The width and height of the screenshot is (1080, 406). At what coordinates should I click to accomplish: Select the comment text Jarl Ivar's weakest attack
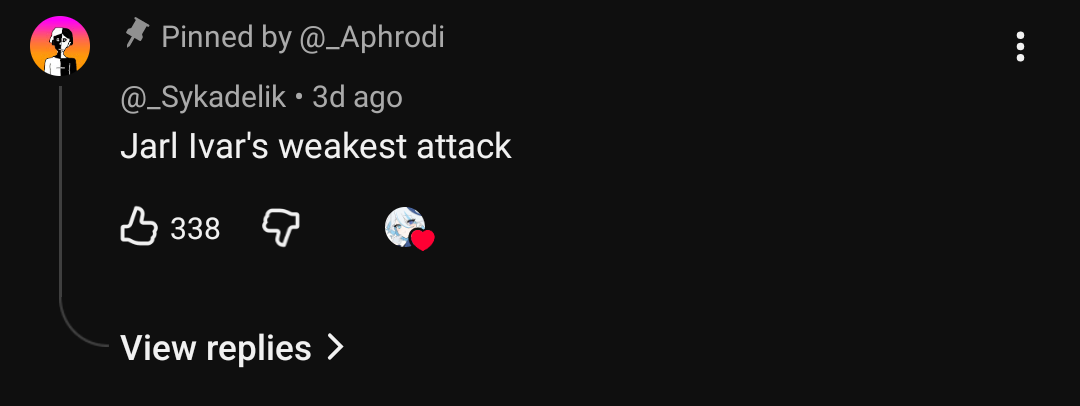[x=315, y=147]
